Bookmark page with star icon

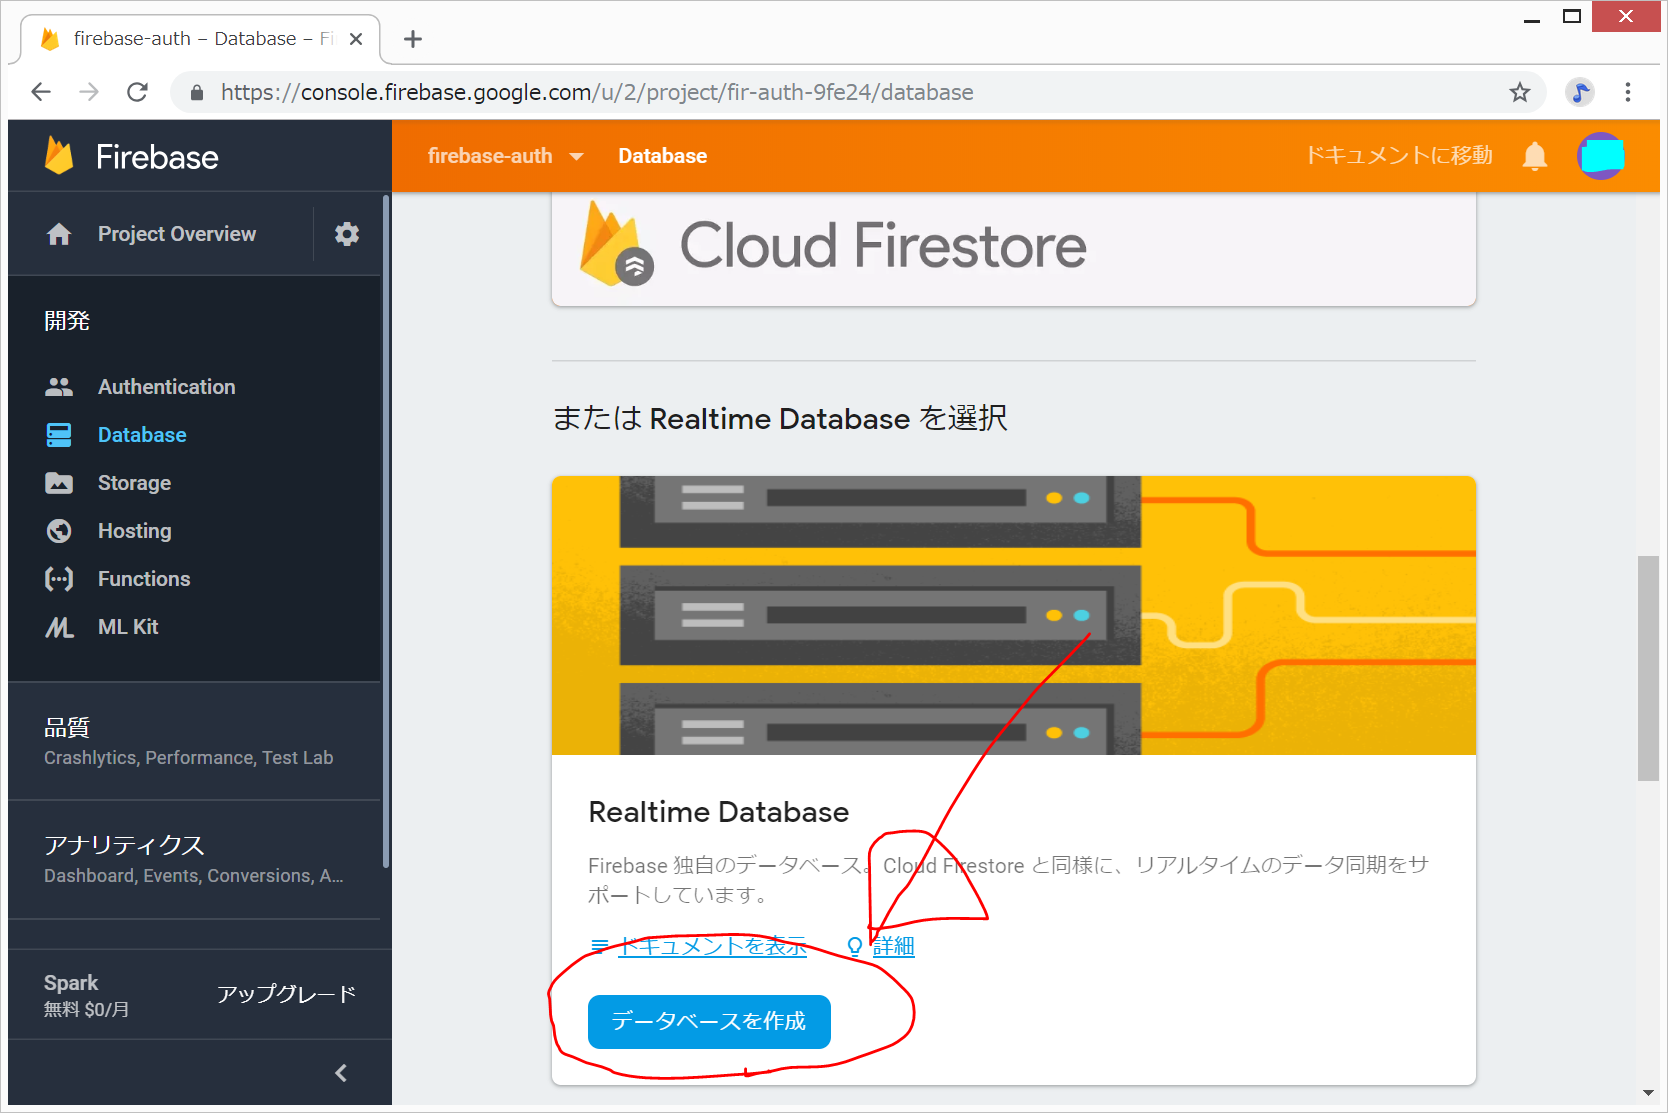[1519, 93]
